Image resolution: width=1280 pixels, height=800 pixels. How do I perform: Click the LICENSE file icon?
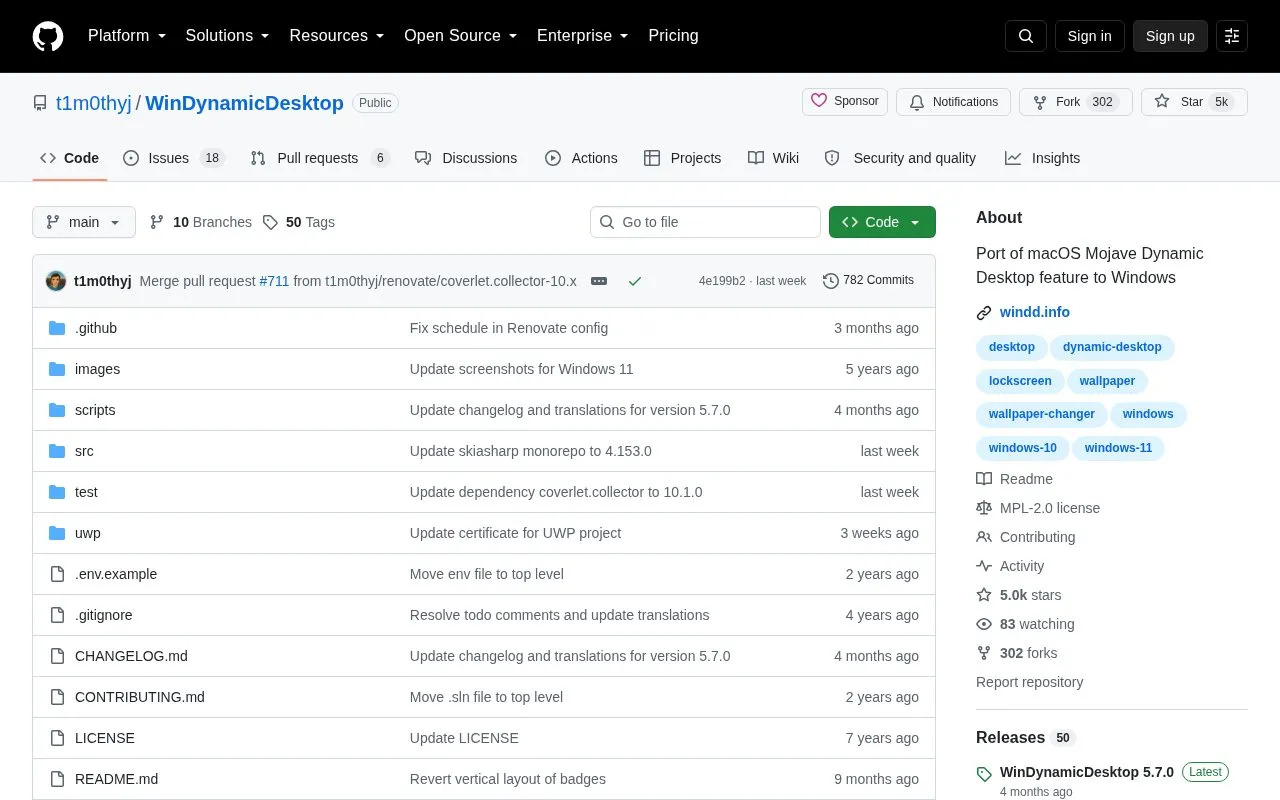point(57,738)
